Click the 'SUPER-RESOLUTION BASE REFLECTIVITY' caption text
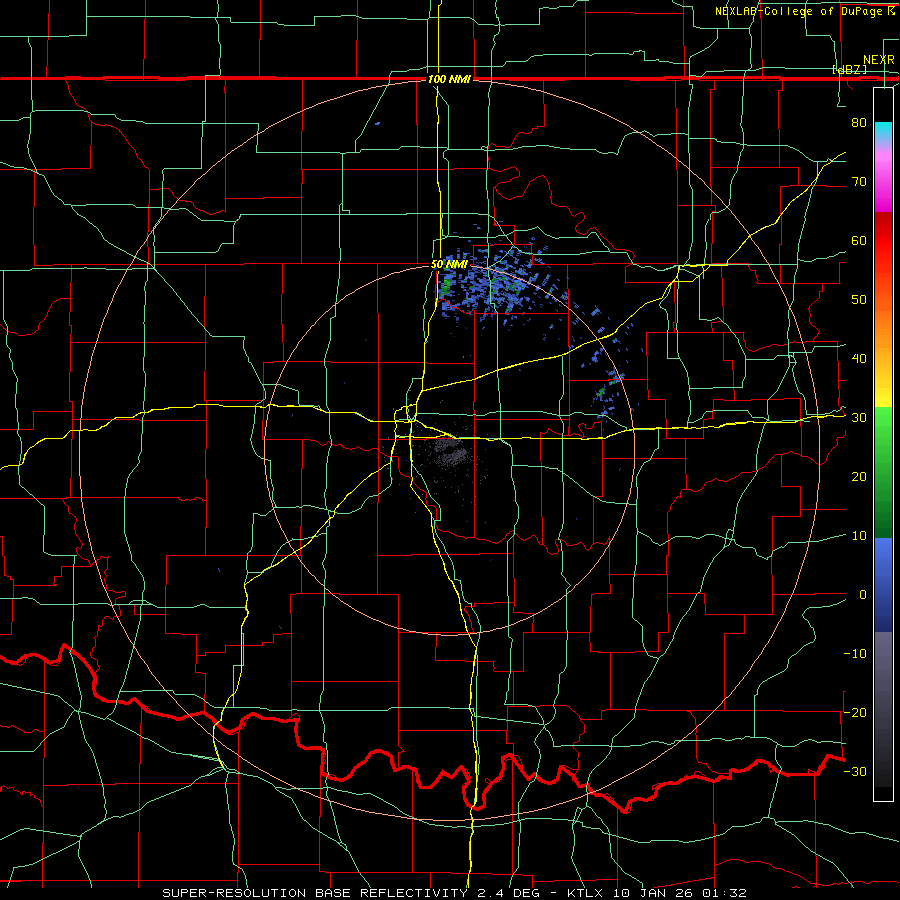 315,893
